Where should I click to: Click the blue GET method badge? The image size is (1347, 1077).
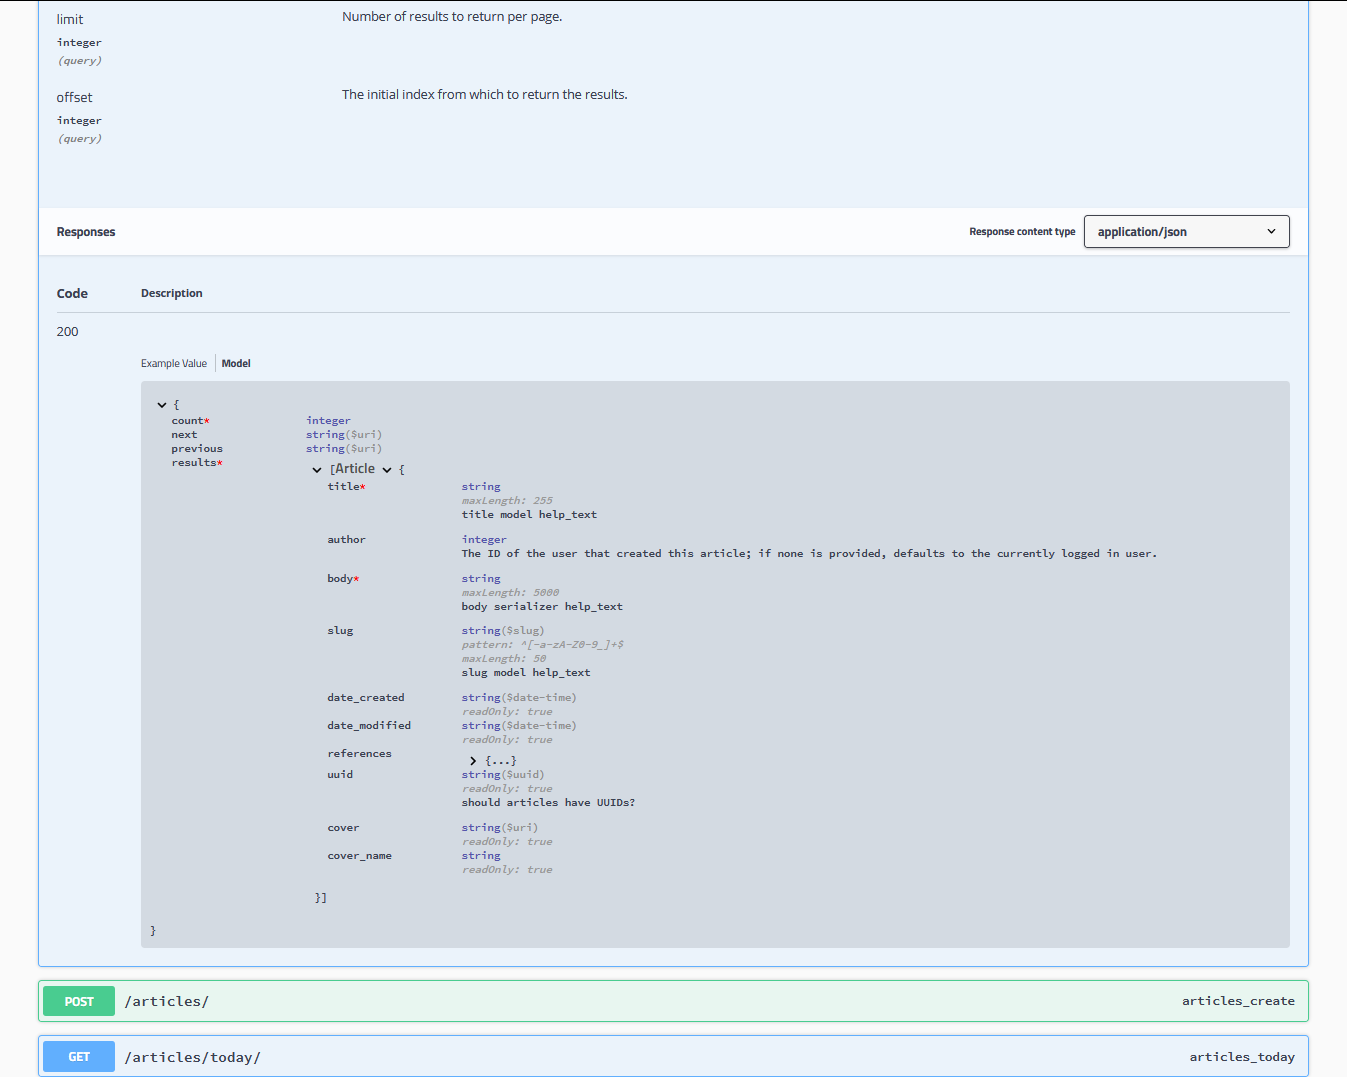click(78, 1056)
